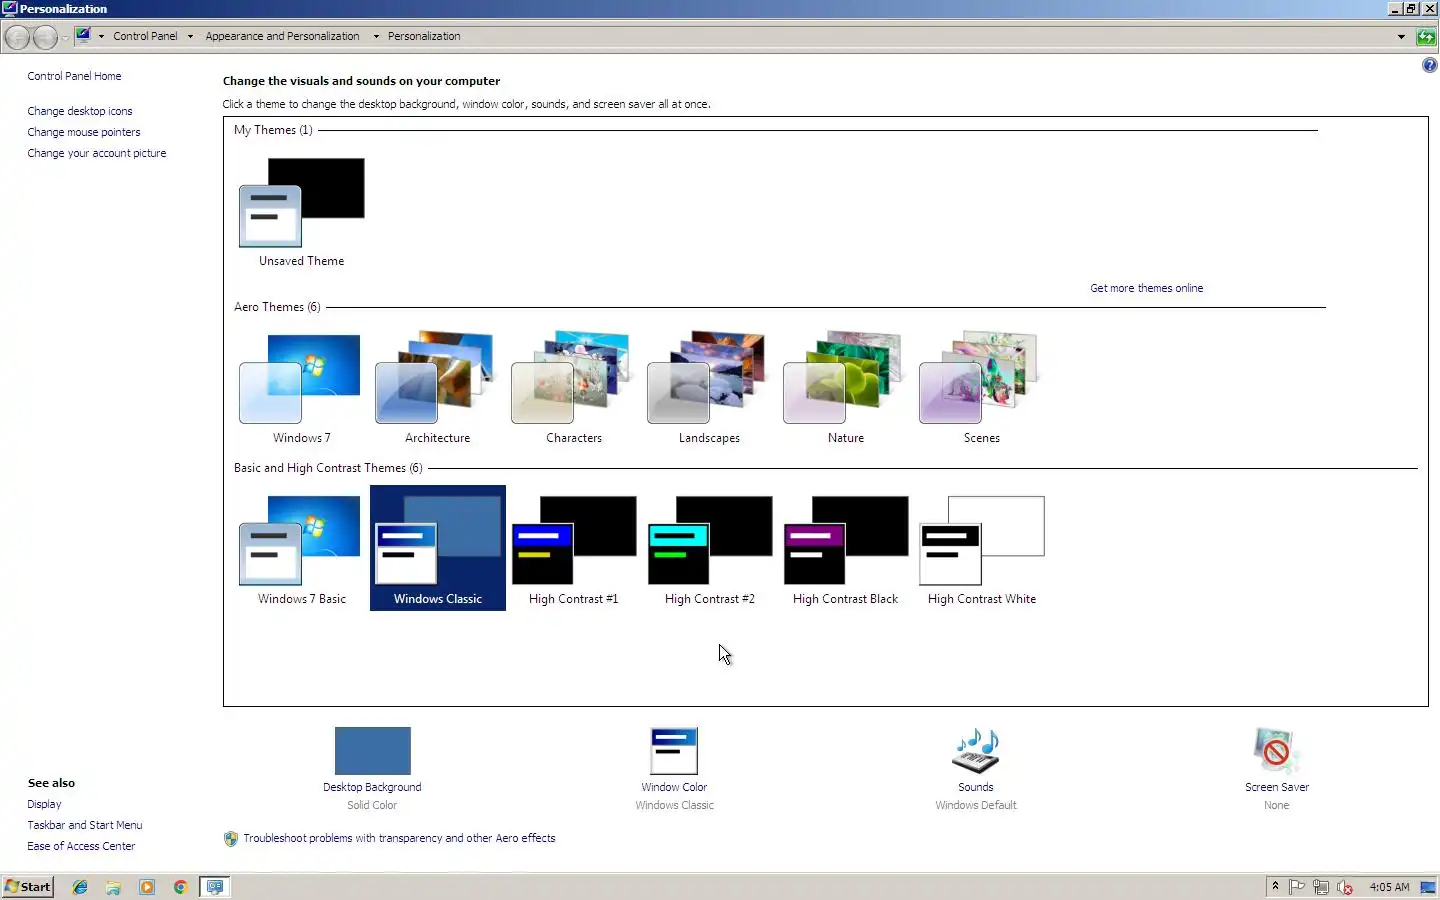Image resolution: width=1440 pixels, height=900 pixels.
Task: Select the High Contrast Black theme
Action: pos(845,548)
